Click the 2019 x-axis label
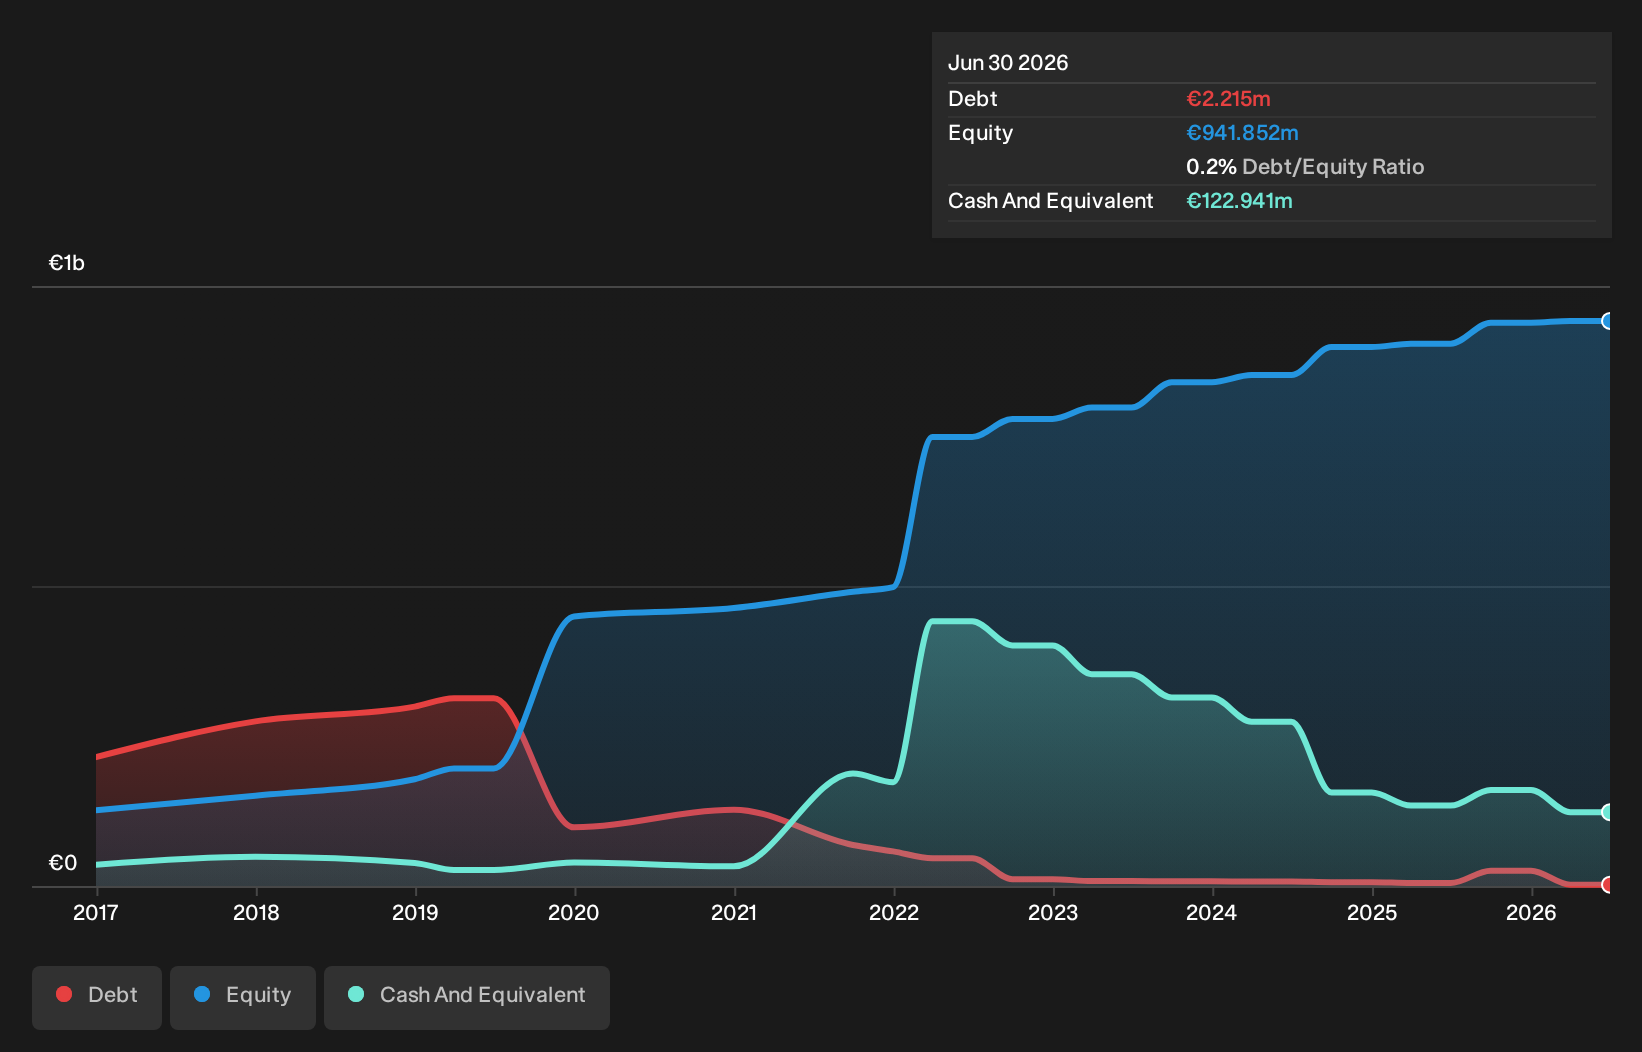The height and width of the screenshot is (1052, 1642). (415, 912)
